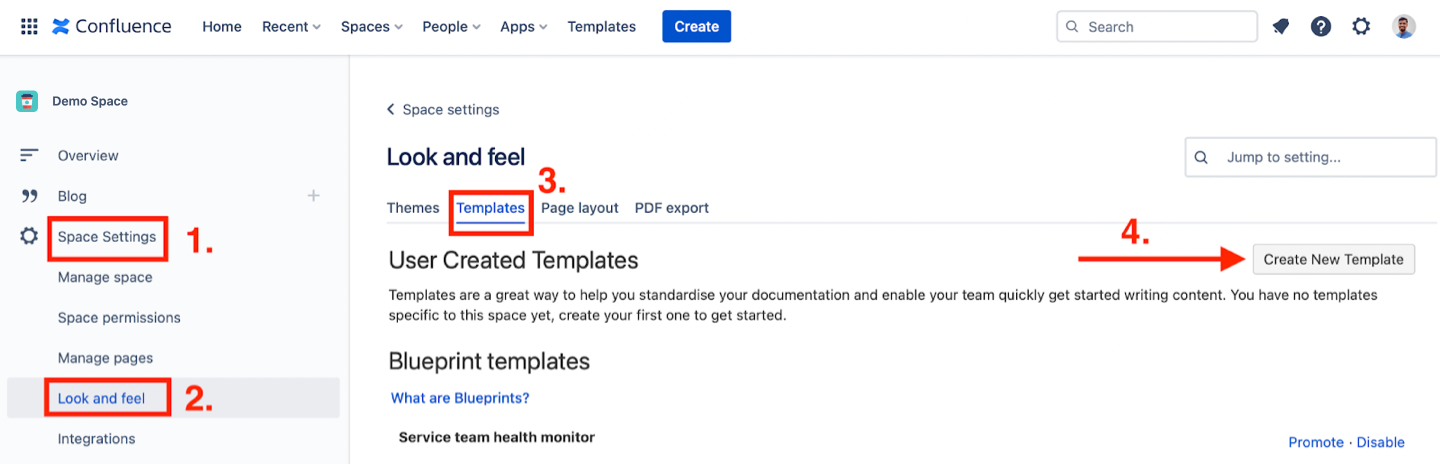Select the PDF export tab
Viewport: 1440px width, 464px height.
pyautogui.click(x=672, y=208)
